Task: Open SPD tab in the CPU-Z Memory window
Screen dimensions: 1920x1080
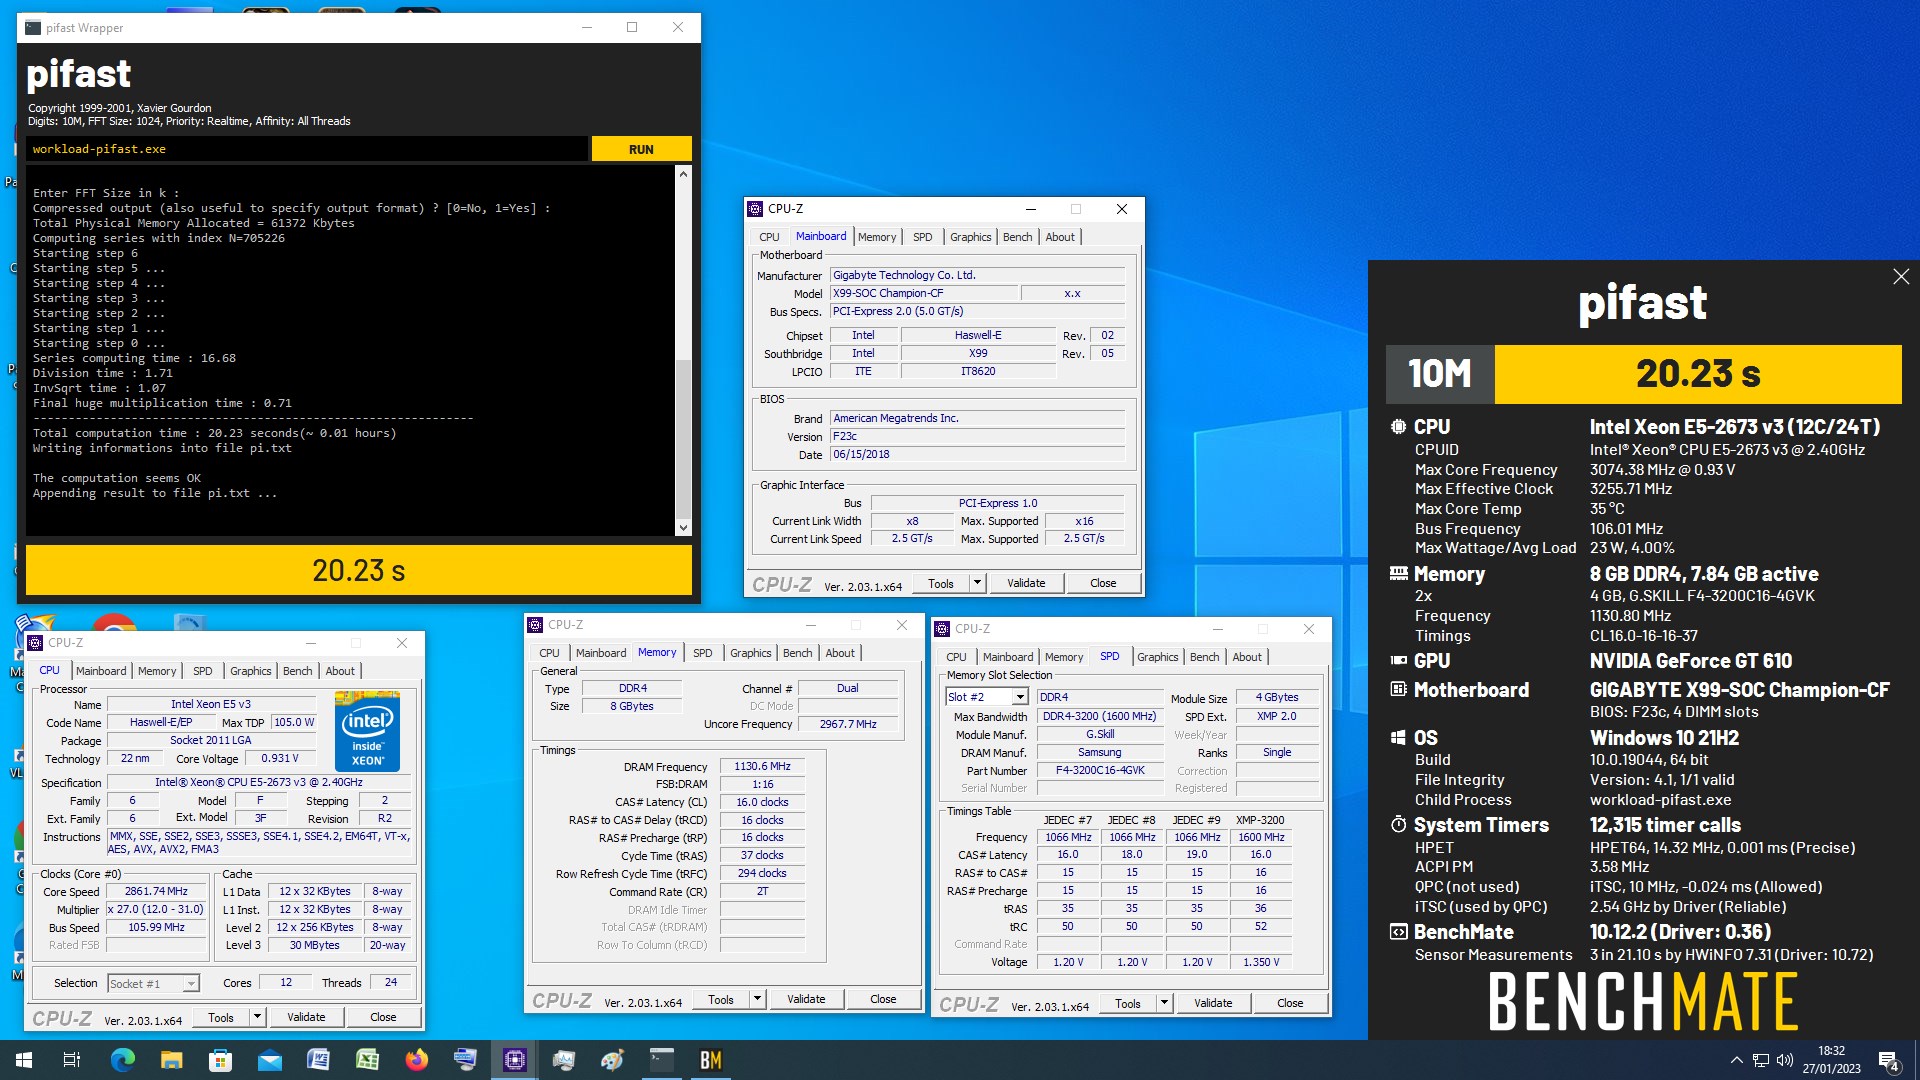Action: [703, 653]
